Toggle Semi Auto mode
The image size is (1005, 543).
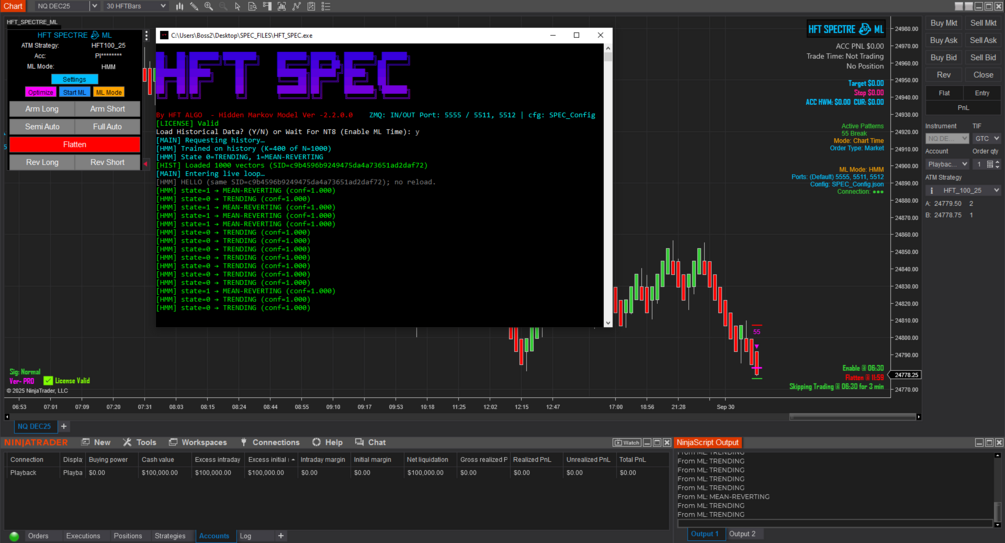[x=42, y=126]
